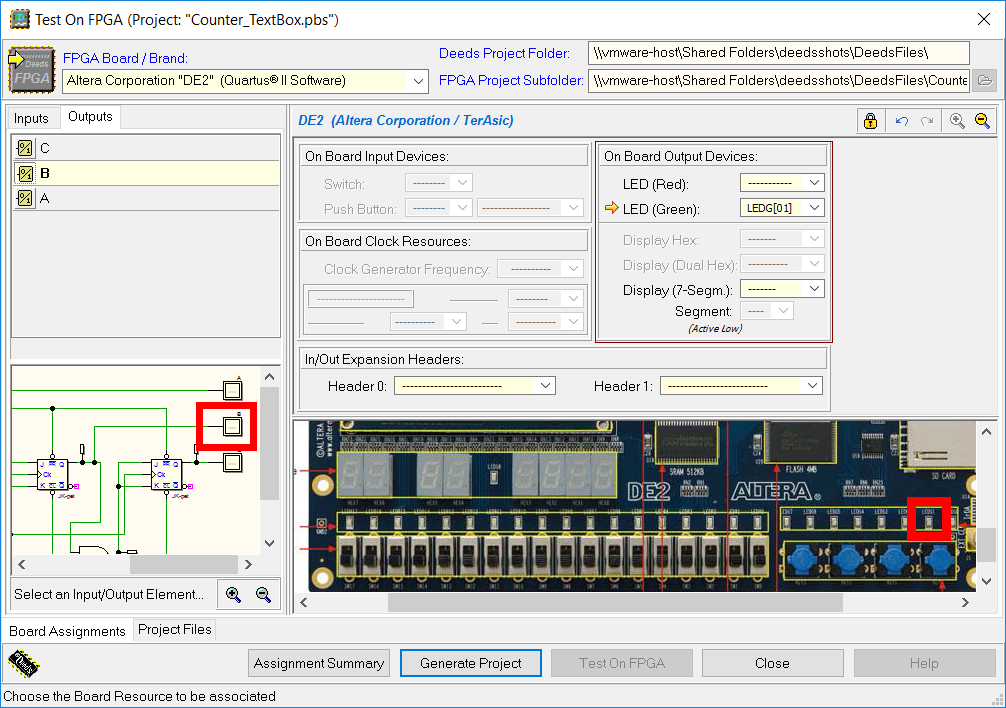
Task: Click the Assignment Summary button
Action: (x=319, y=663)
